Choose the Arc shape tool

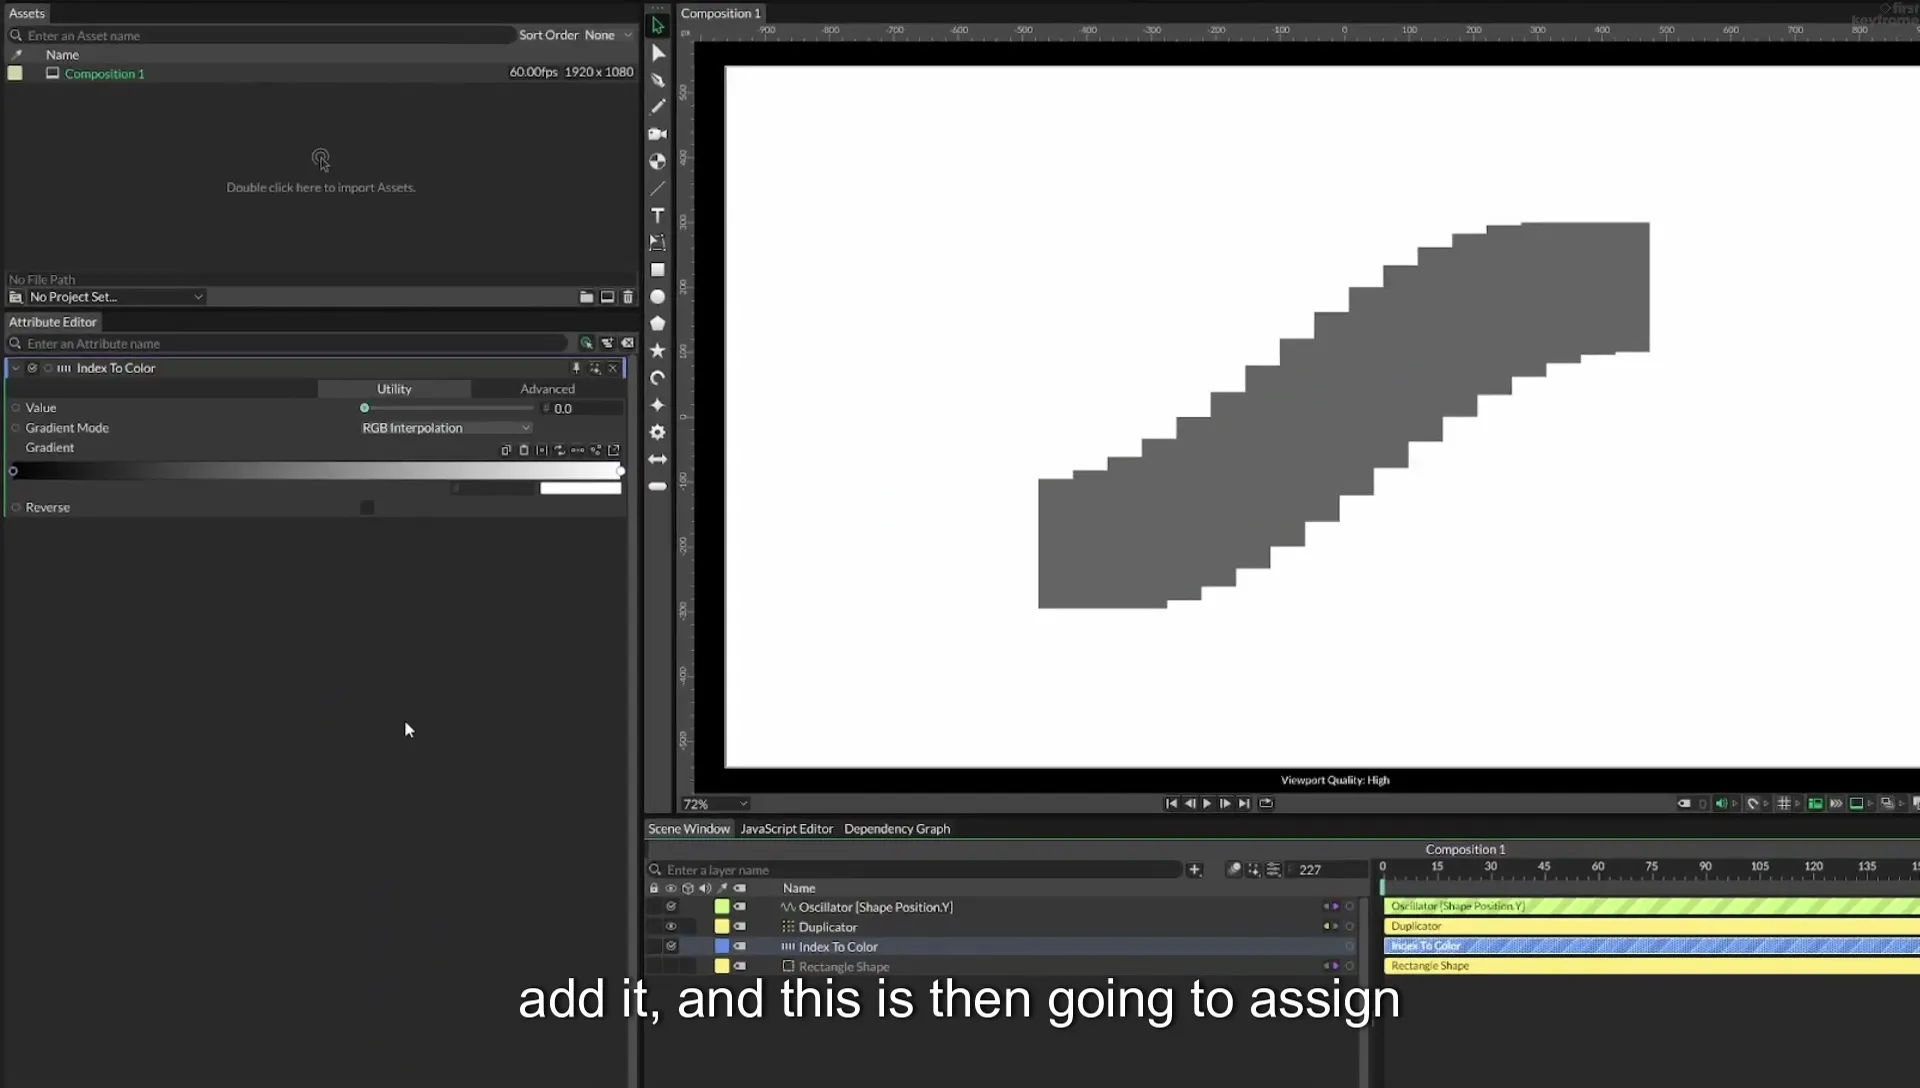coord(657,378)
